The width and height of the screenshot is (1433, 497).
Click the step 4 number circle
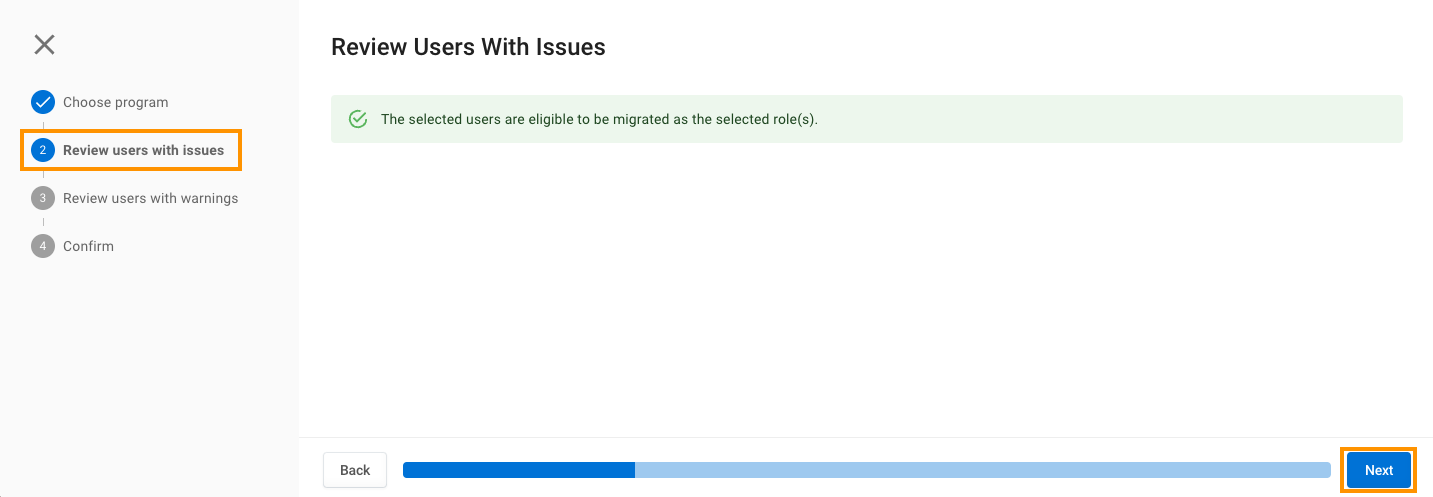[x=43, y=246]
